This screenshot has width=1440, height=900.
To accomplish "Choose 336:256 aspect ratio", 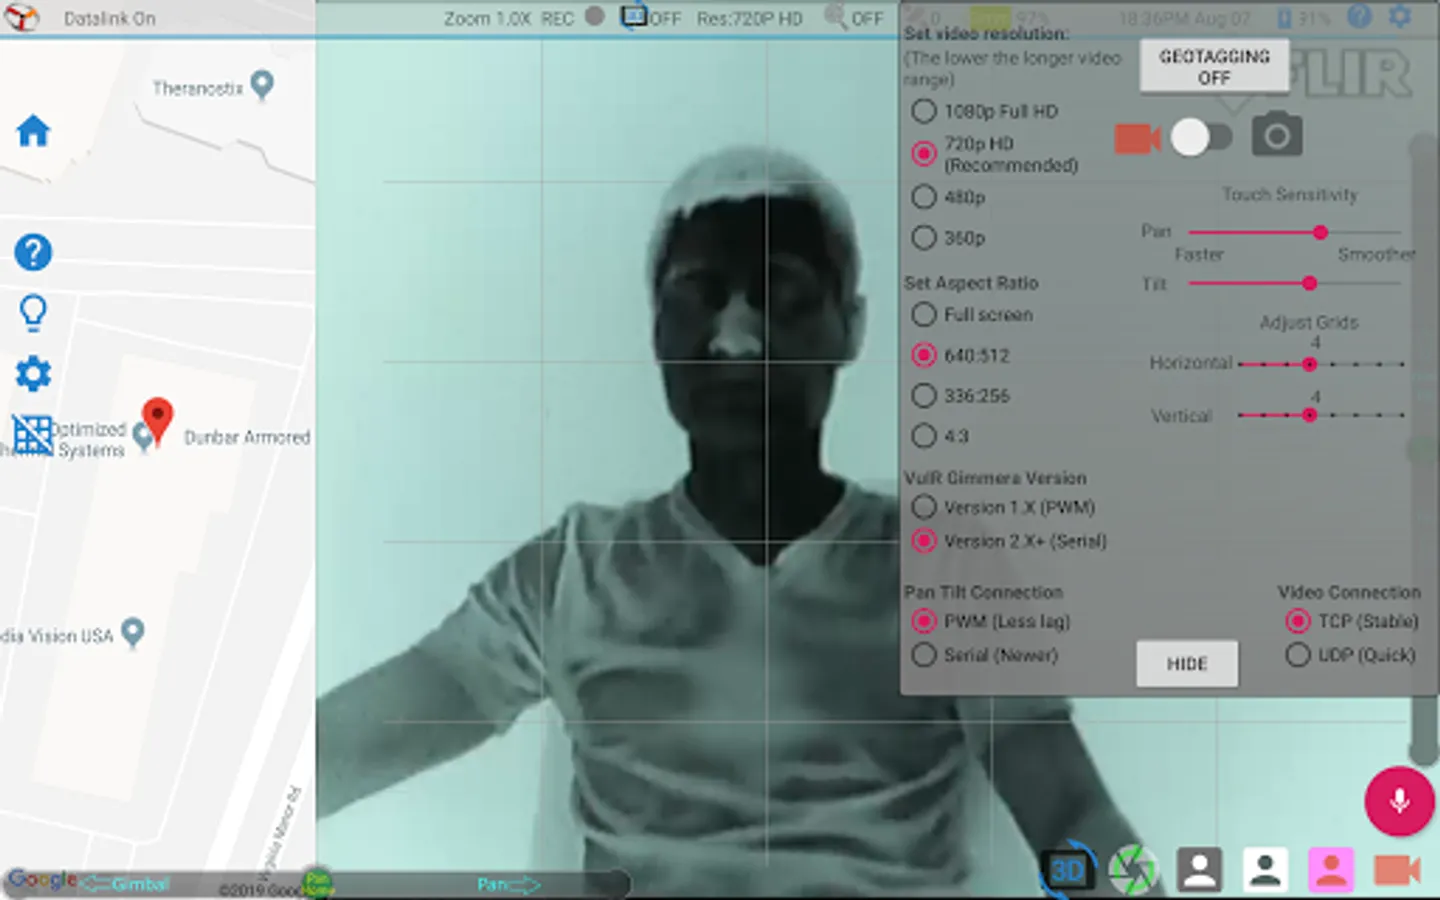I will coord(960,395).
